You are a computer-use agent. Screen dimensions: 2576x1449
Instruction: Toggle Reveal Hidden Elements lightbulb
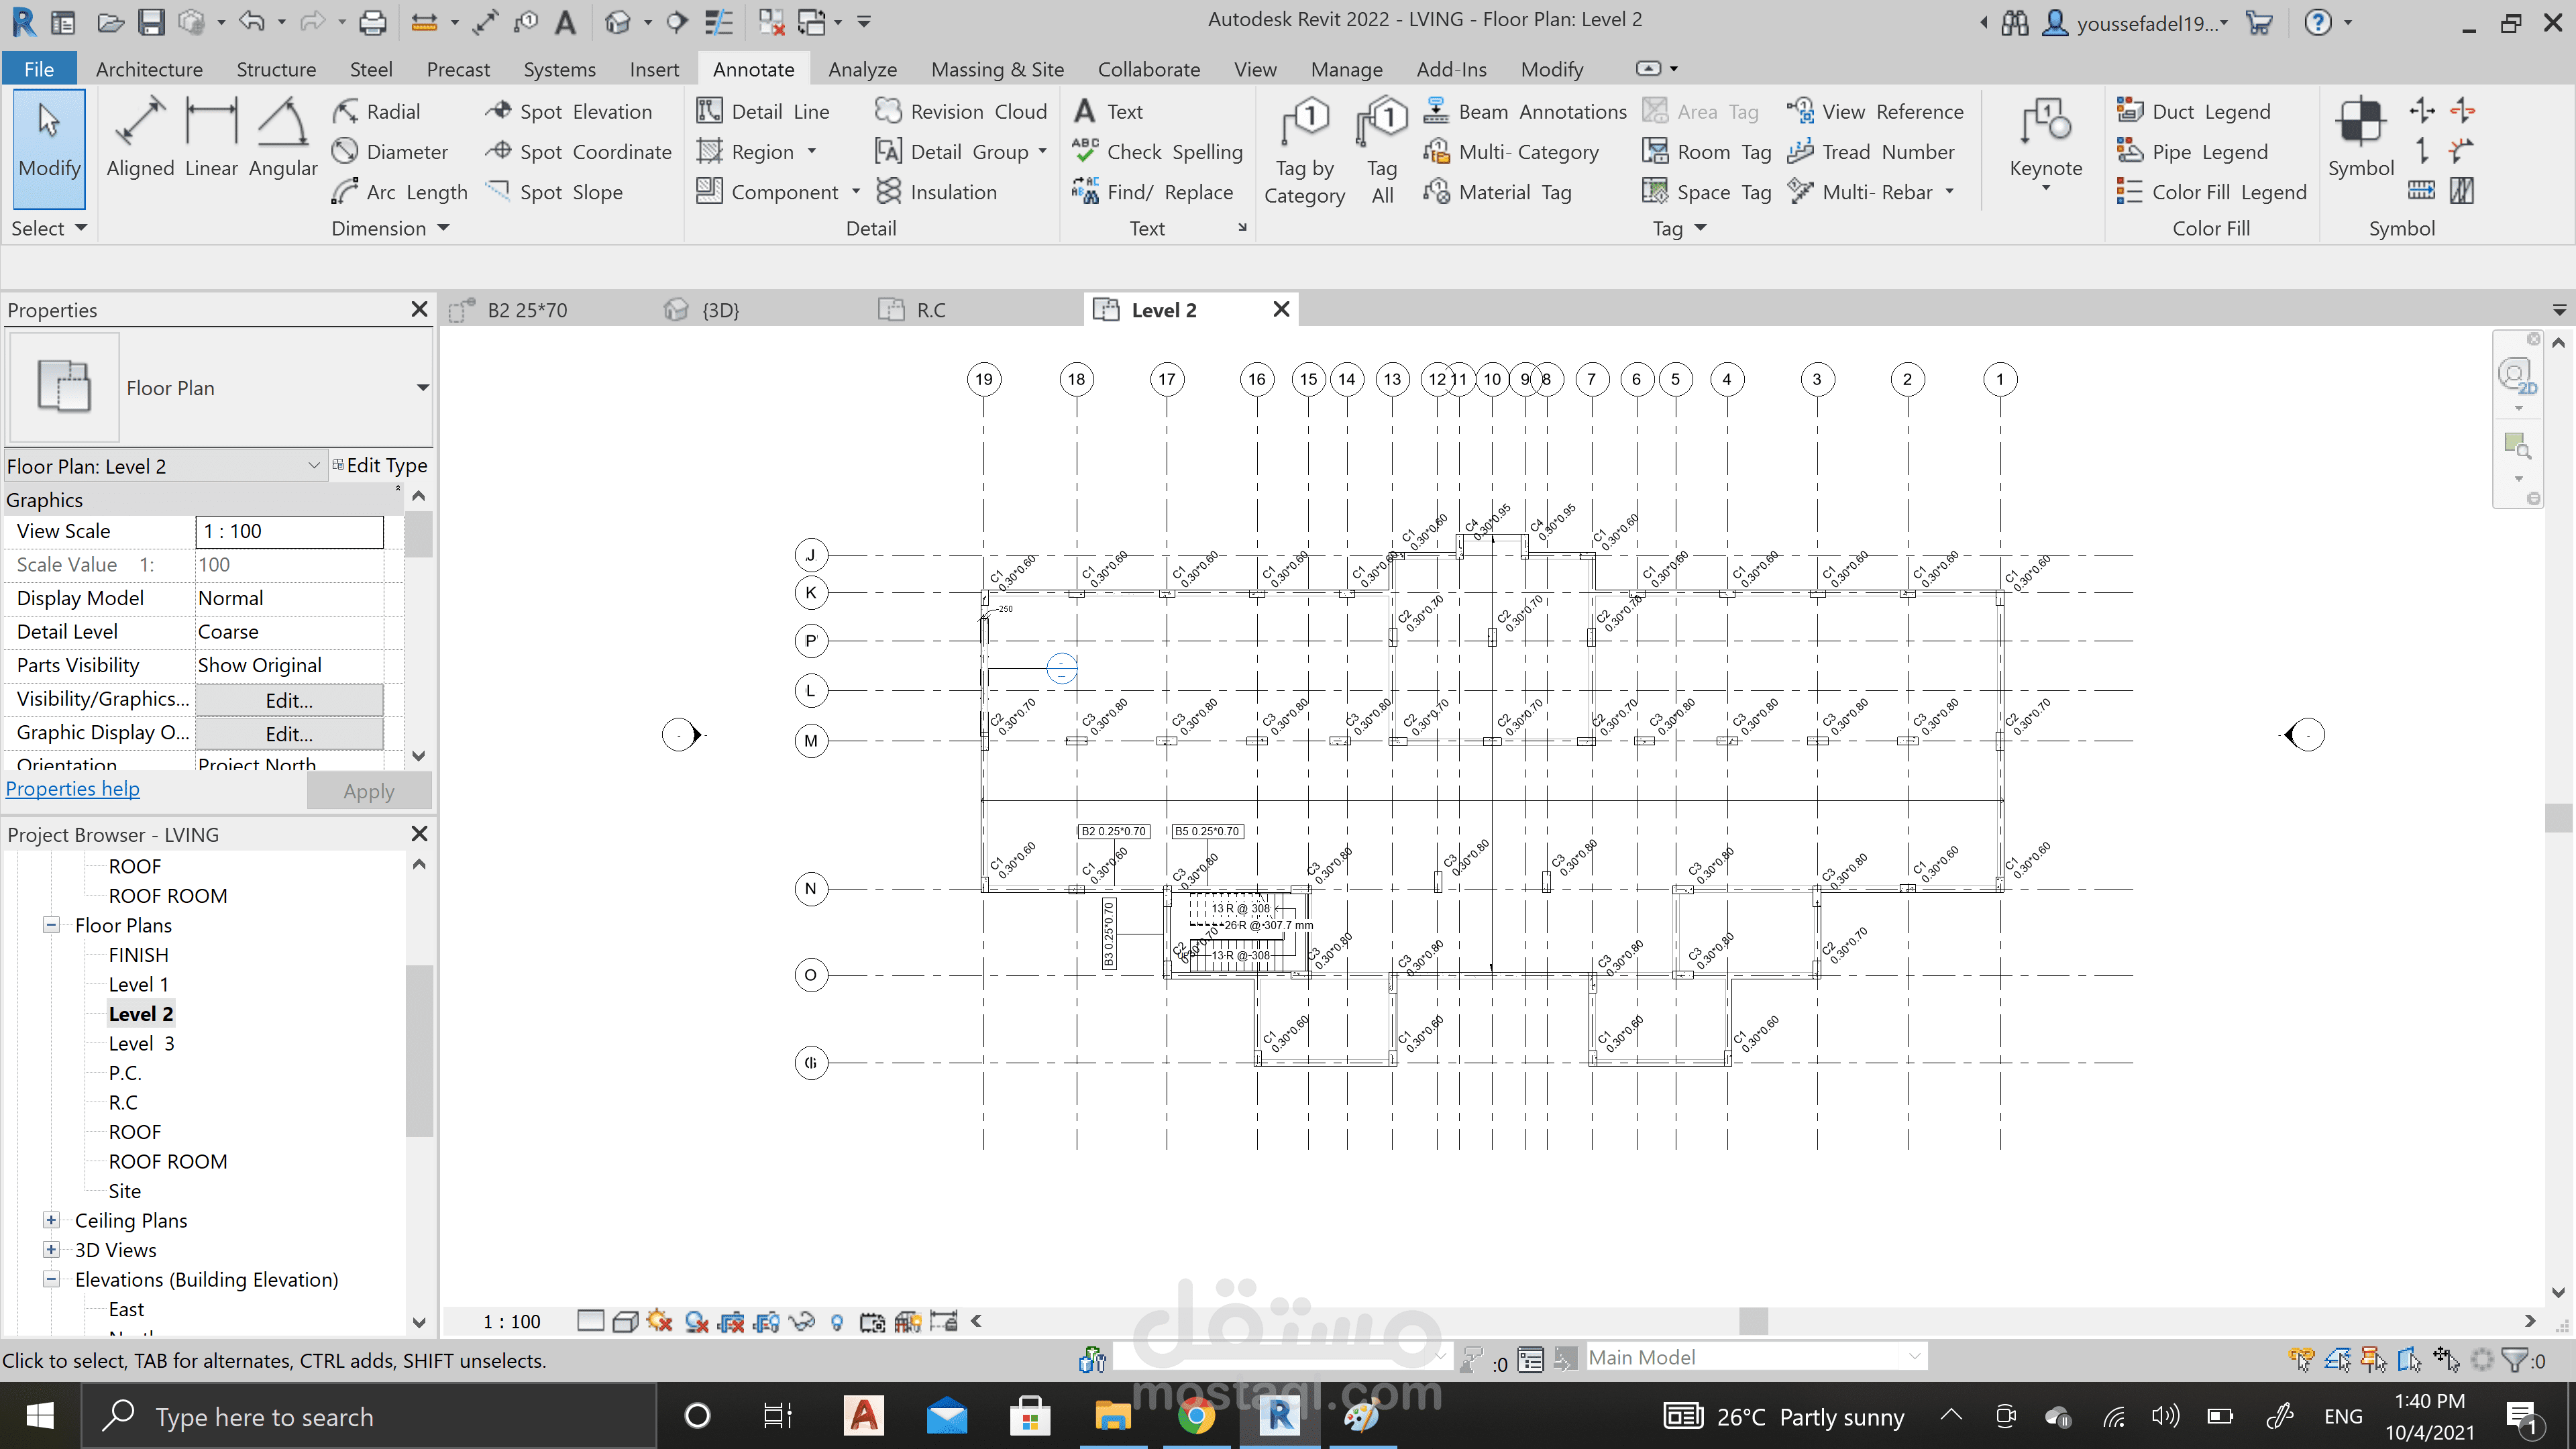[x=837, y=1322]
